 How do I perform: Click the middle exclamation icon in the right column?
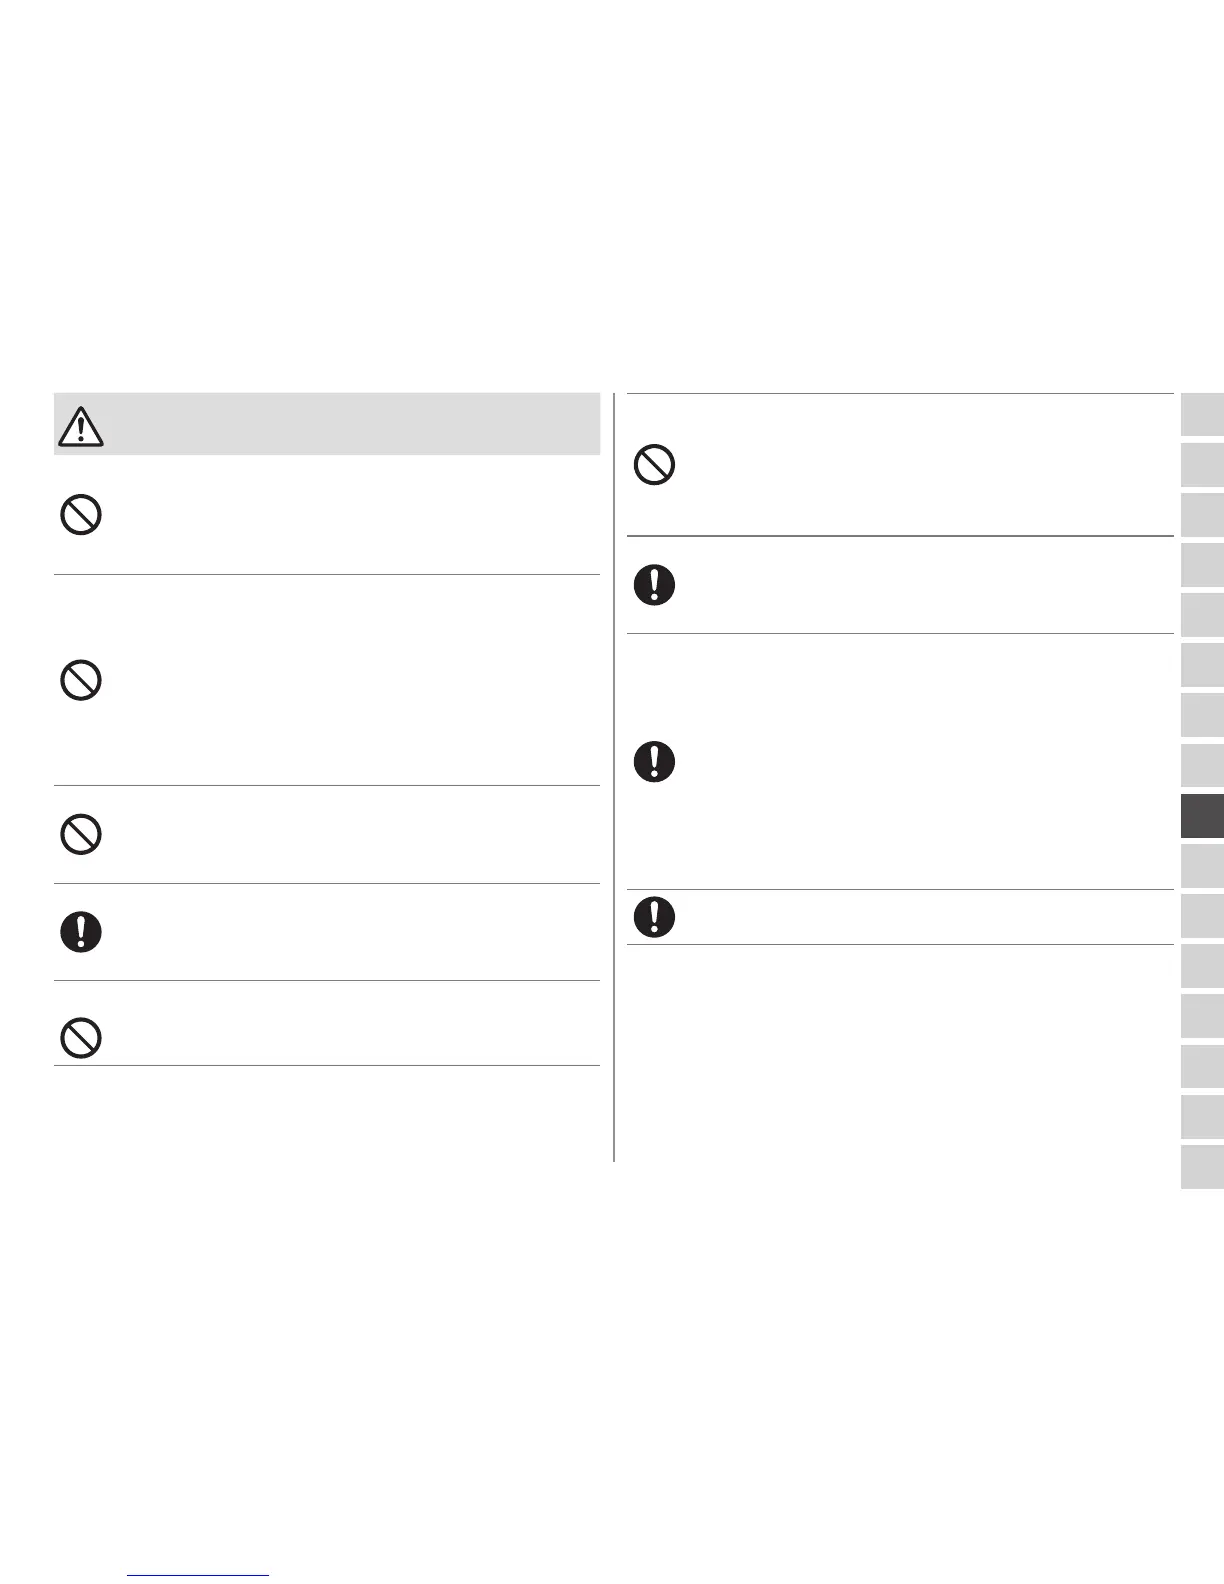tap(655, 762)
